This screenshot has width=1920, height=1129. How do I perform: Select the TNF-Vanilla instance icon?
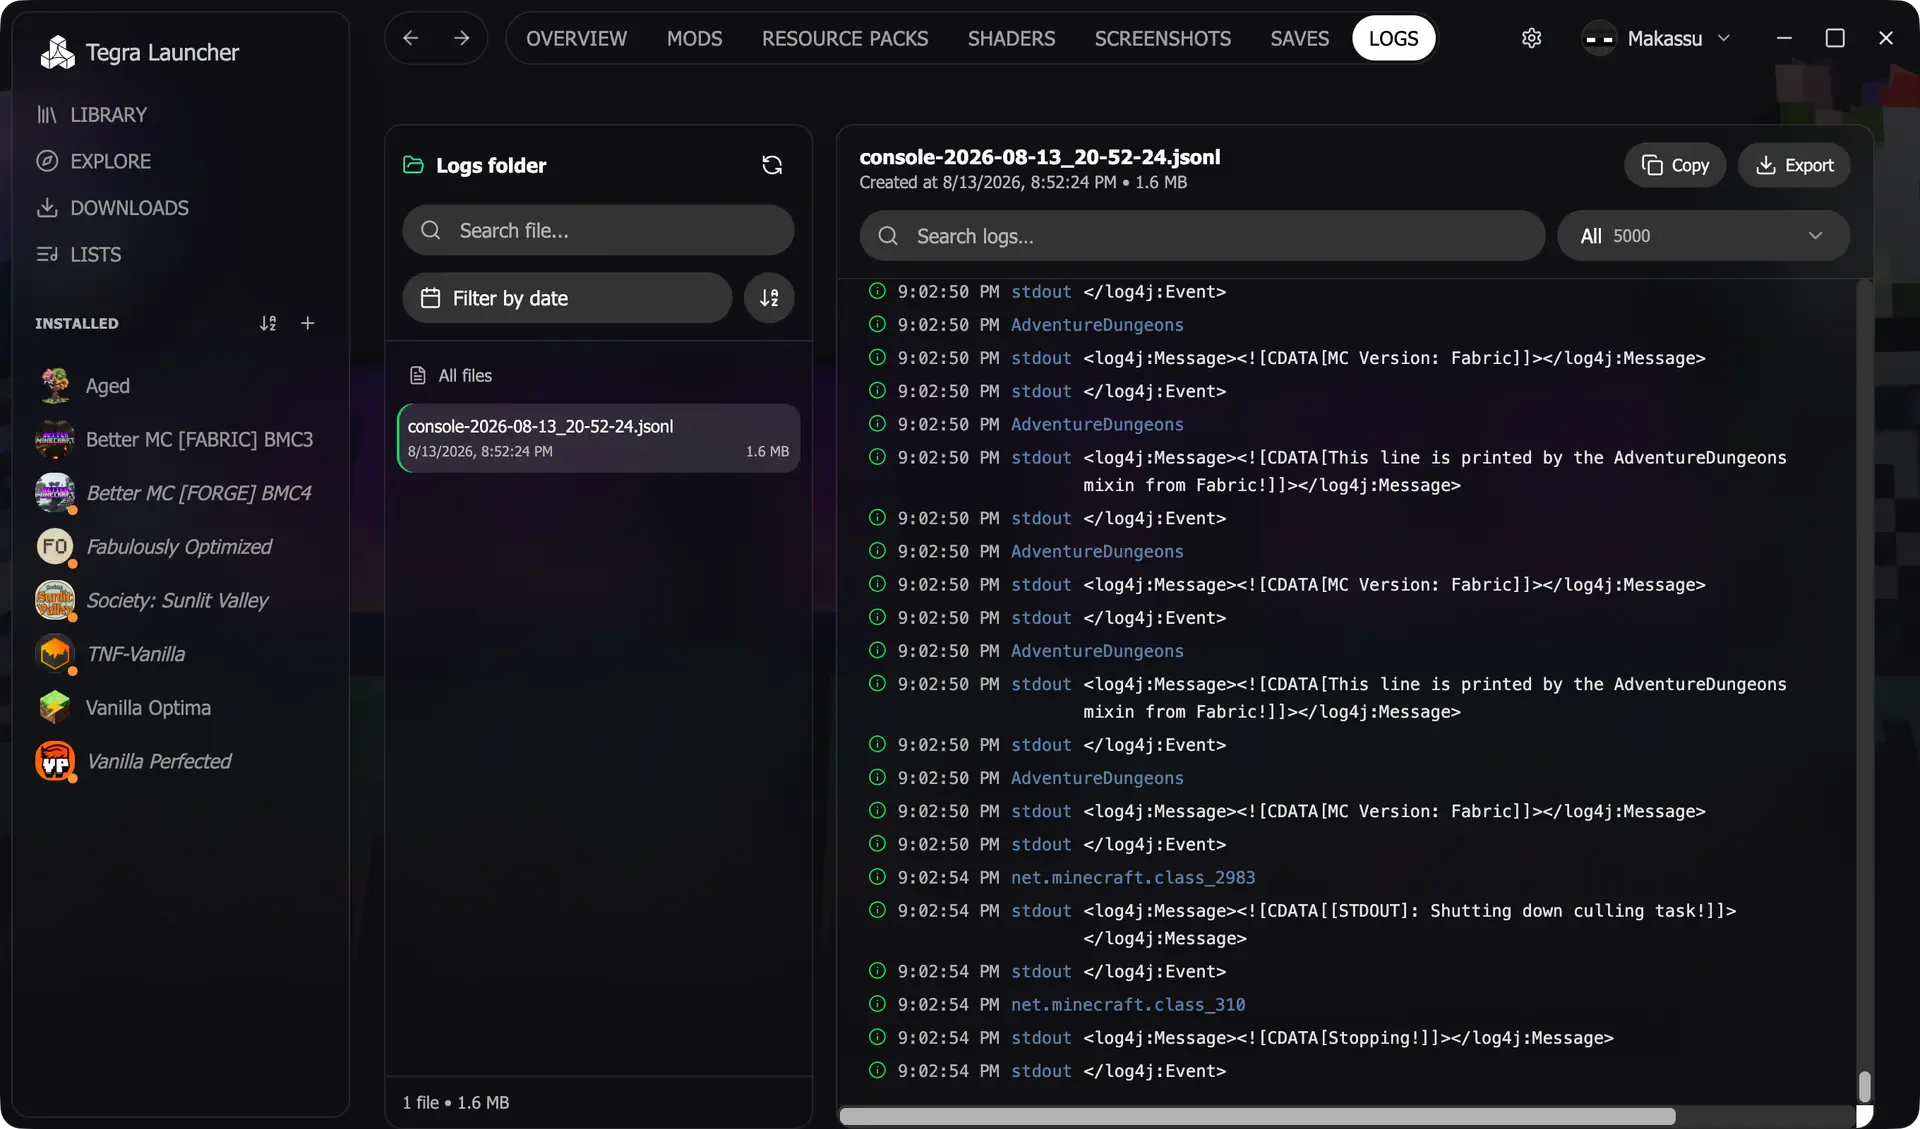coord(55,654)
